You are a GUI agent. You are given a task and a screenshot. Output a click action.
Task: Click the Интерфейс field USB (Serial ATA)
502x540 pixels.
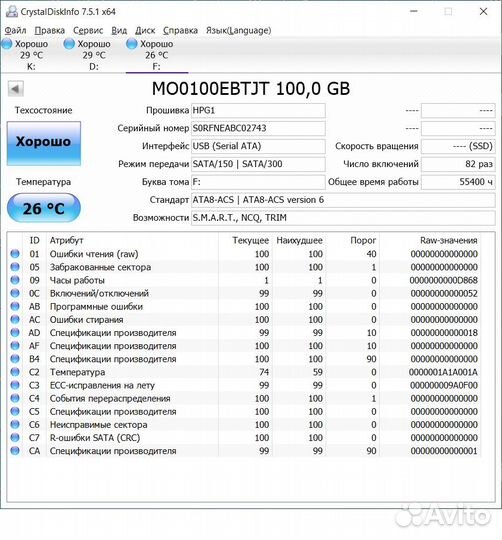tap(258, 146)
